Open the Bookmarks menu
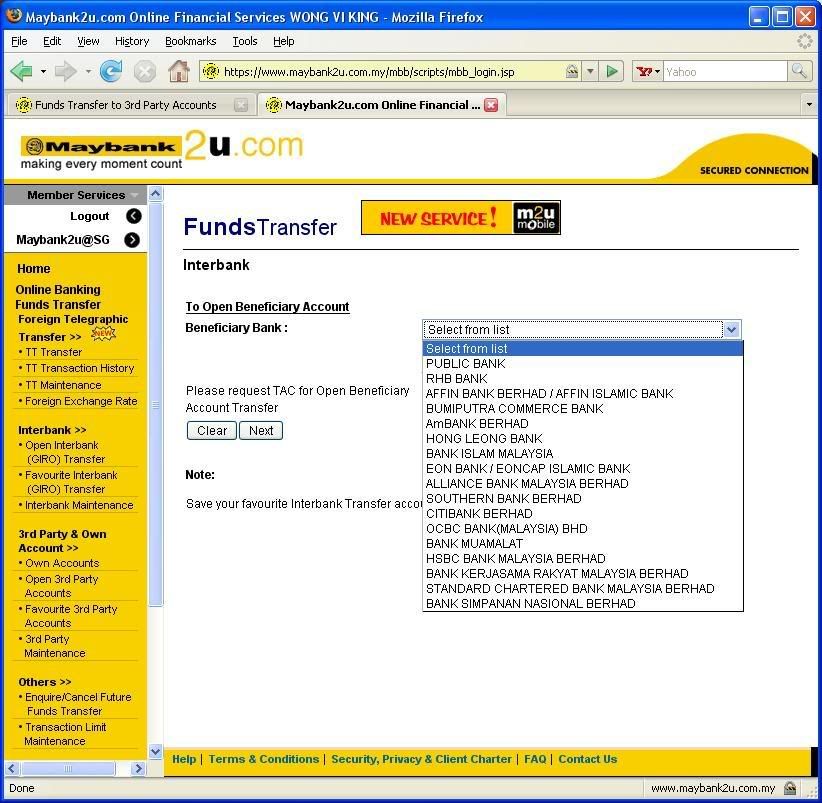822x803 pixels. point(191,41)
